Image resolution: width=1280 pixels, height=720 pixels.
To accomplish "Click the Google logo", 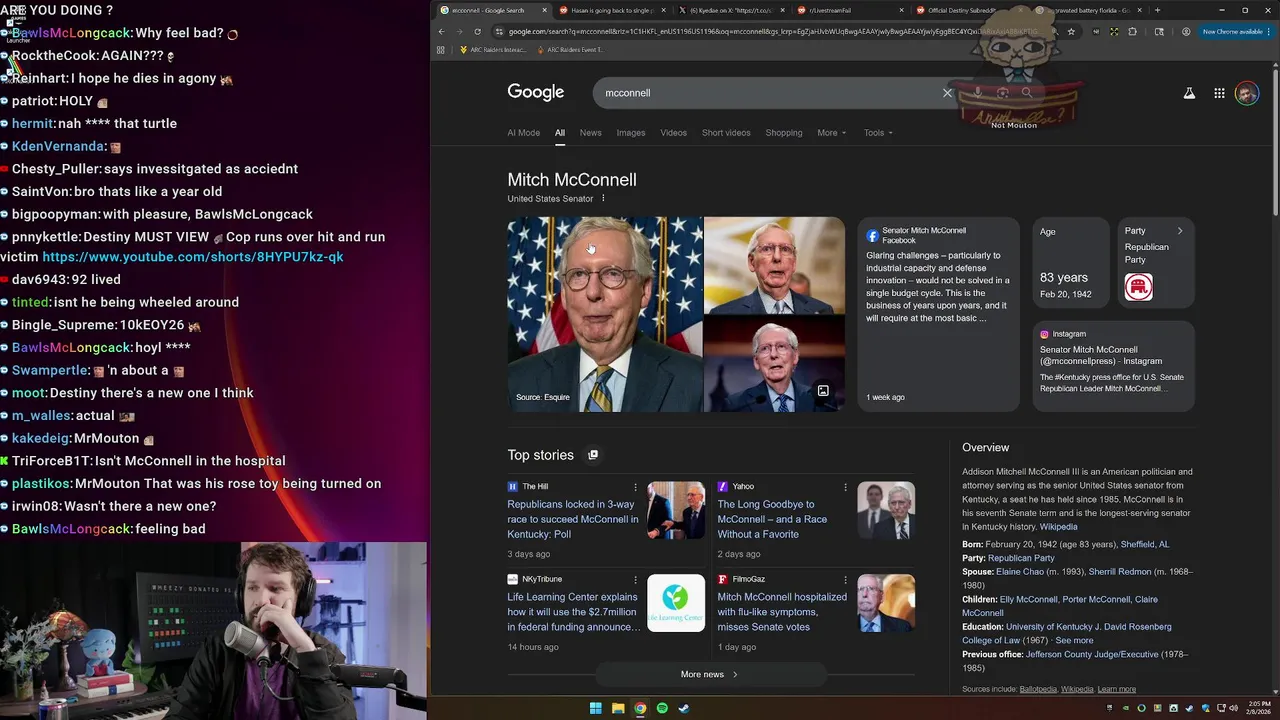I will pos(536,92).
